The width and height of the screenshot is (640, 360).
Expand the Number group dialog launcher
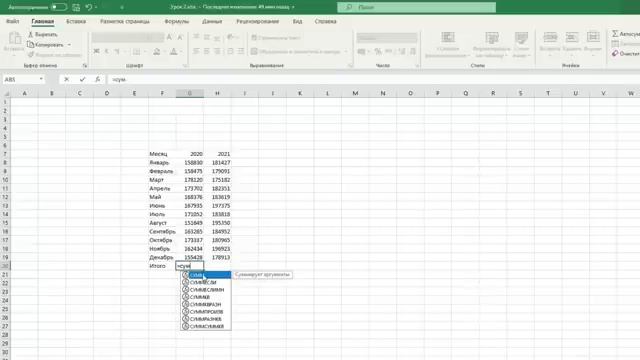tap(417, 66)
